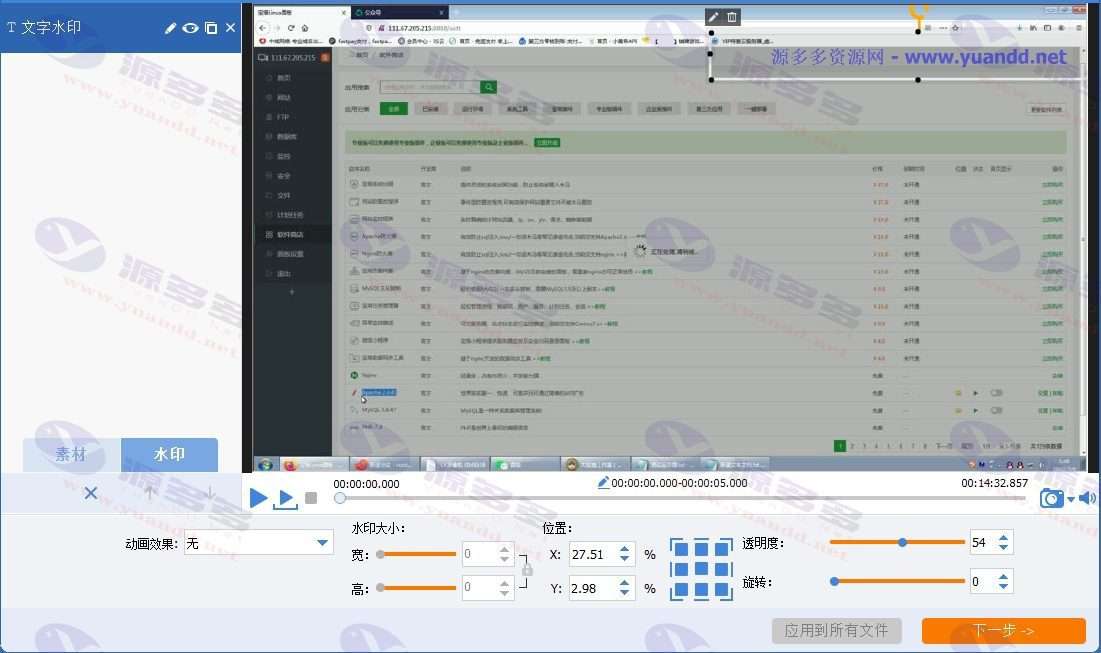The height and width of the screenshot is (653, 1101).
Task: Remove the 文字水印 layer using its X icon
Action: click(x=230, y=28)
